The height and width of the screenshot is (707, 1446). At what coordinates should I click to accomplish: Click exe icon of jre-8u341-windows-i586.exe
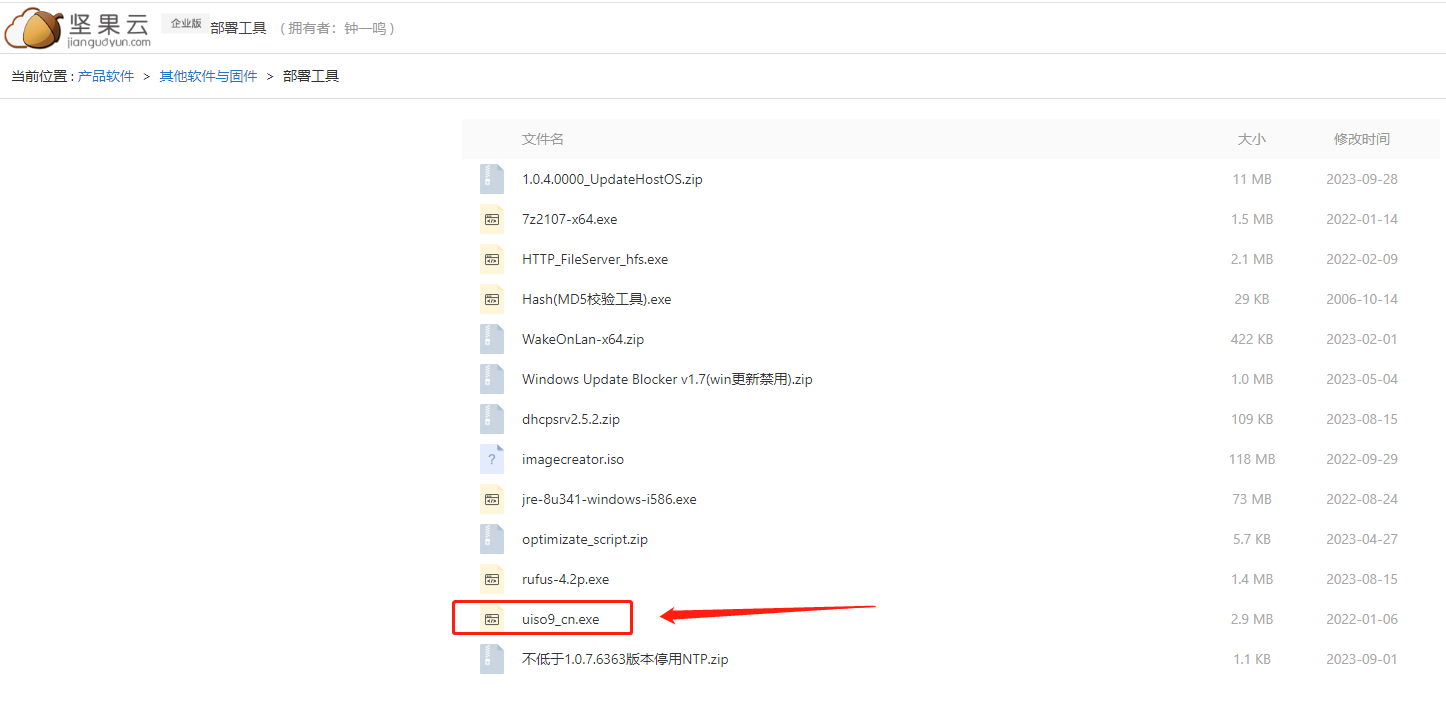click(x=492, y=499)
